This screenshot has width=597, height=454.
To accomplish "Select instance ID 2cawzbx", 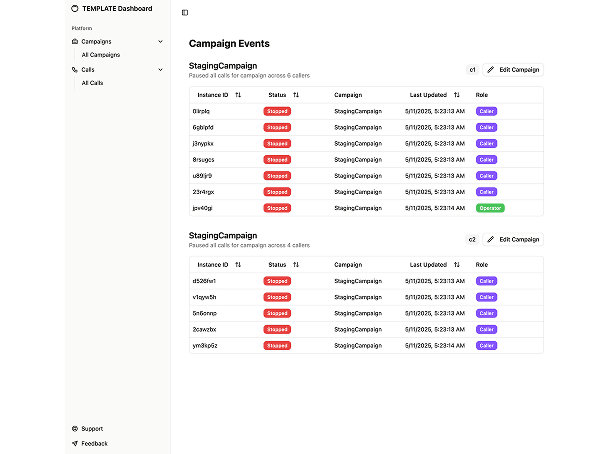I will click(204, 329).
